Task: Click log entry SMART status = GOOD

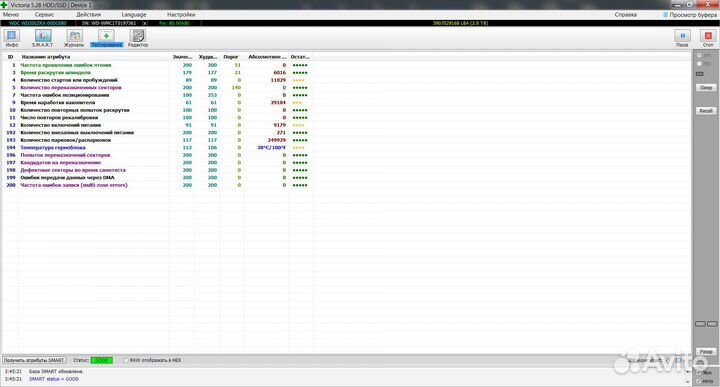Action: [54, 379]
